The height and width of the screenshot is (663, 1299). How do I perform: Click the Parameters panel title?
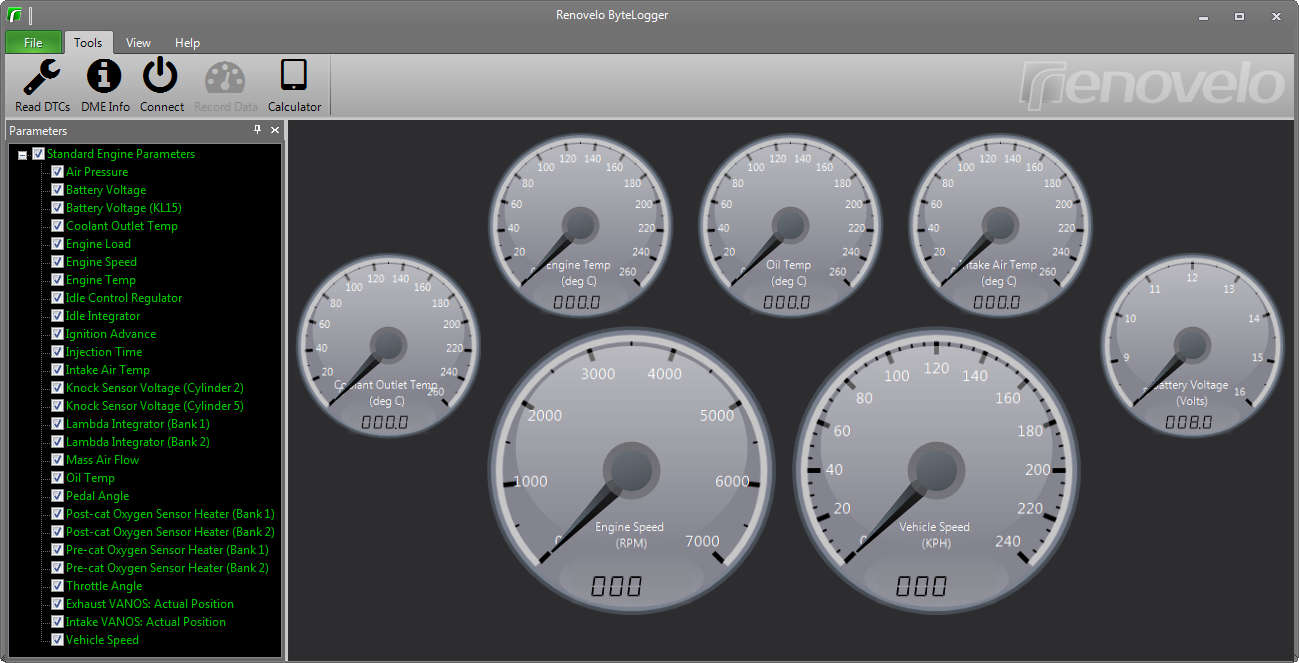coord(38,131)
